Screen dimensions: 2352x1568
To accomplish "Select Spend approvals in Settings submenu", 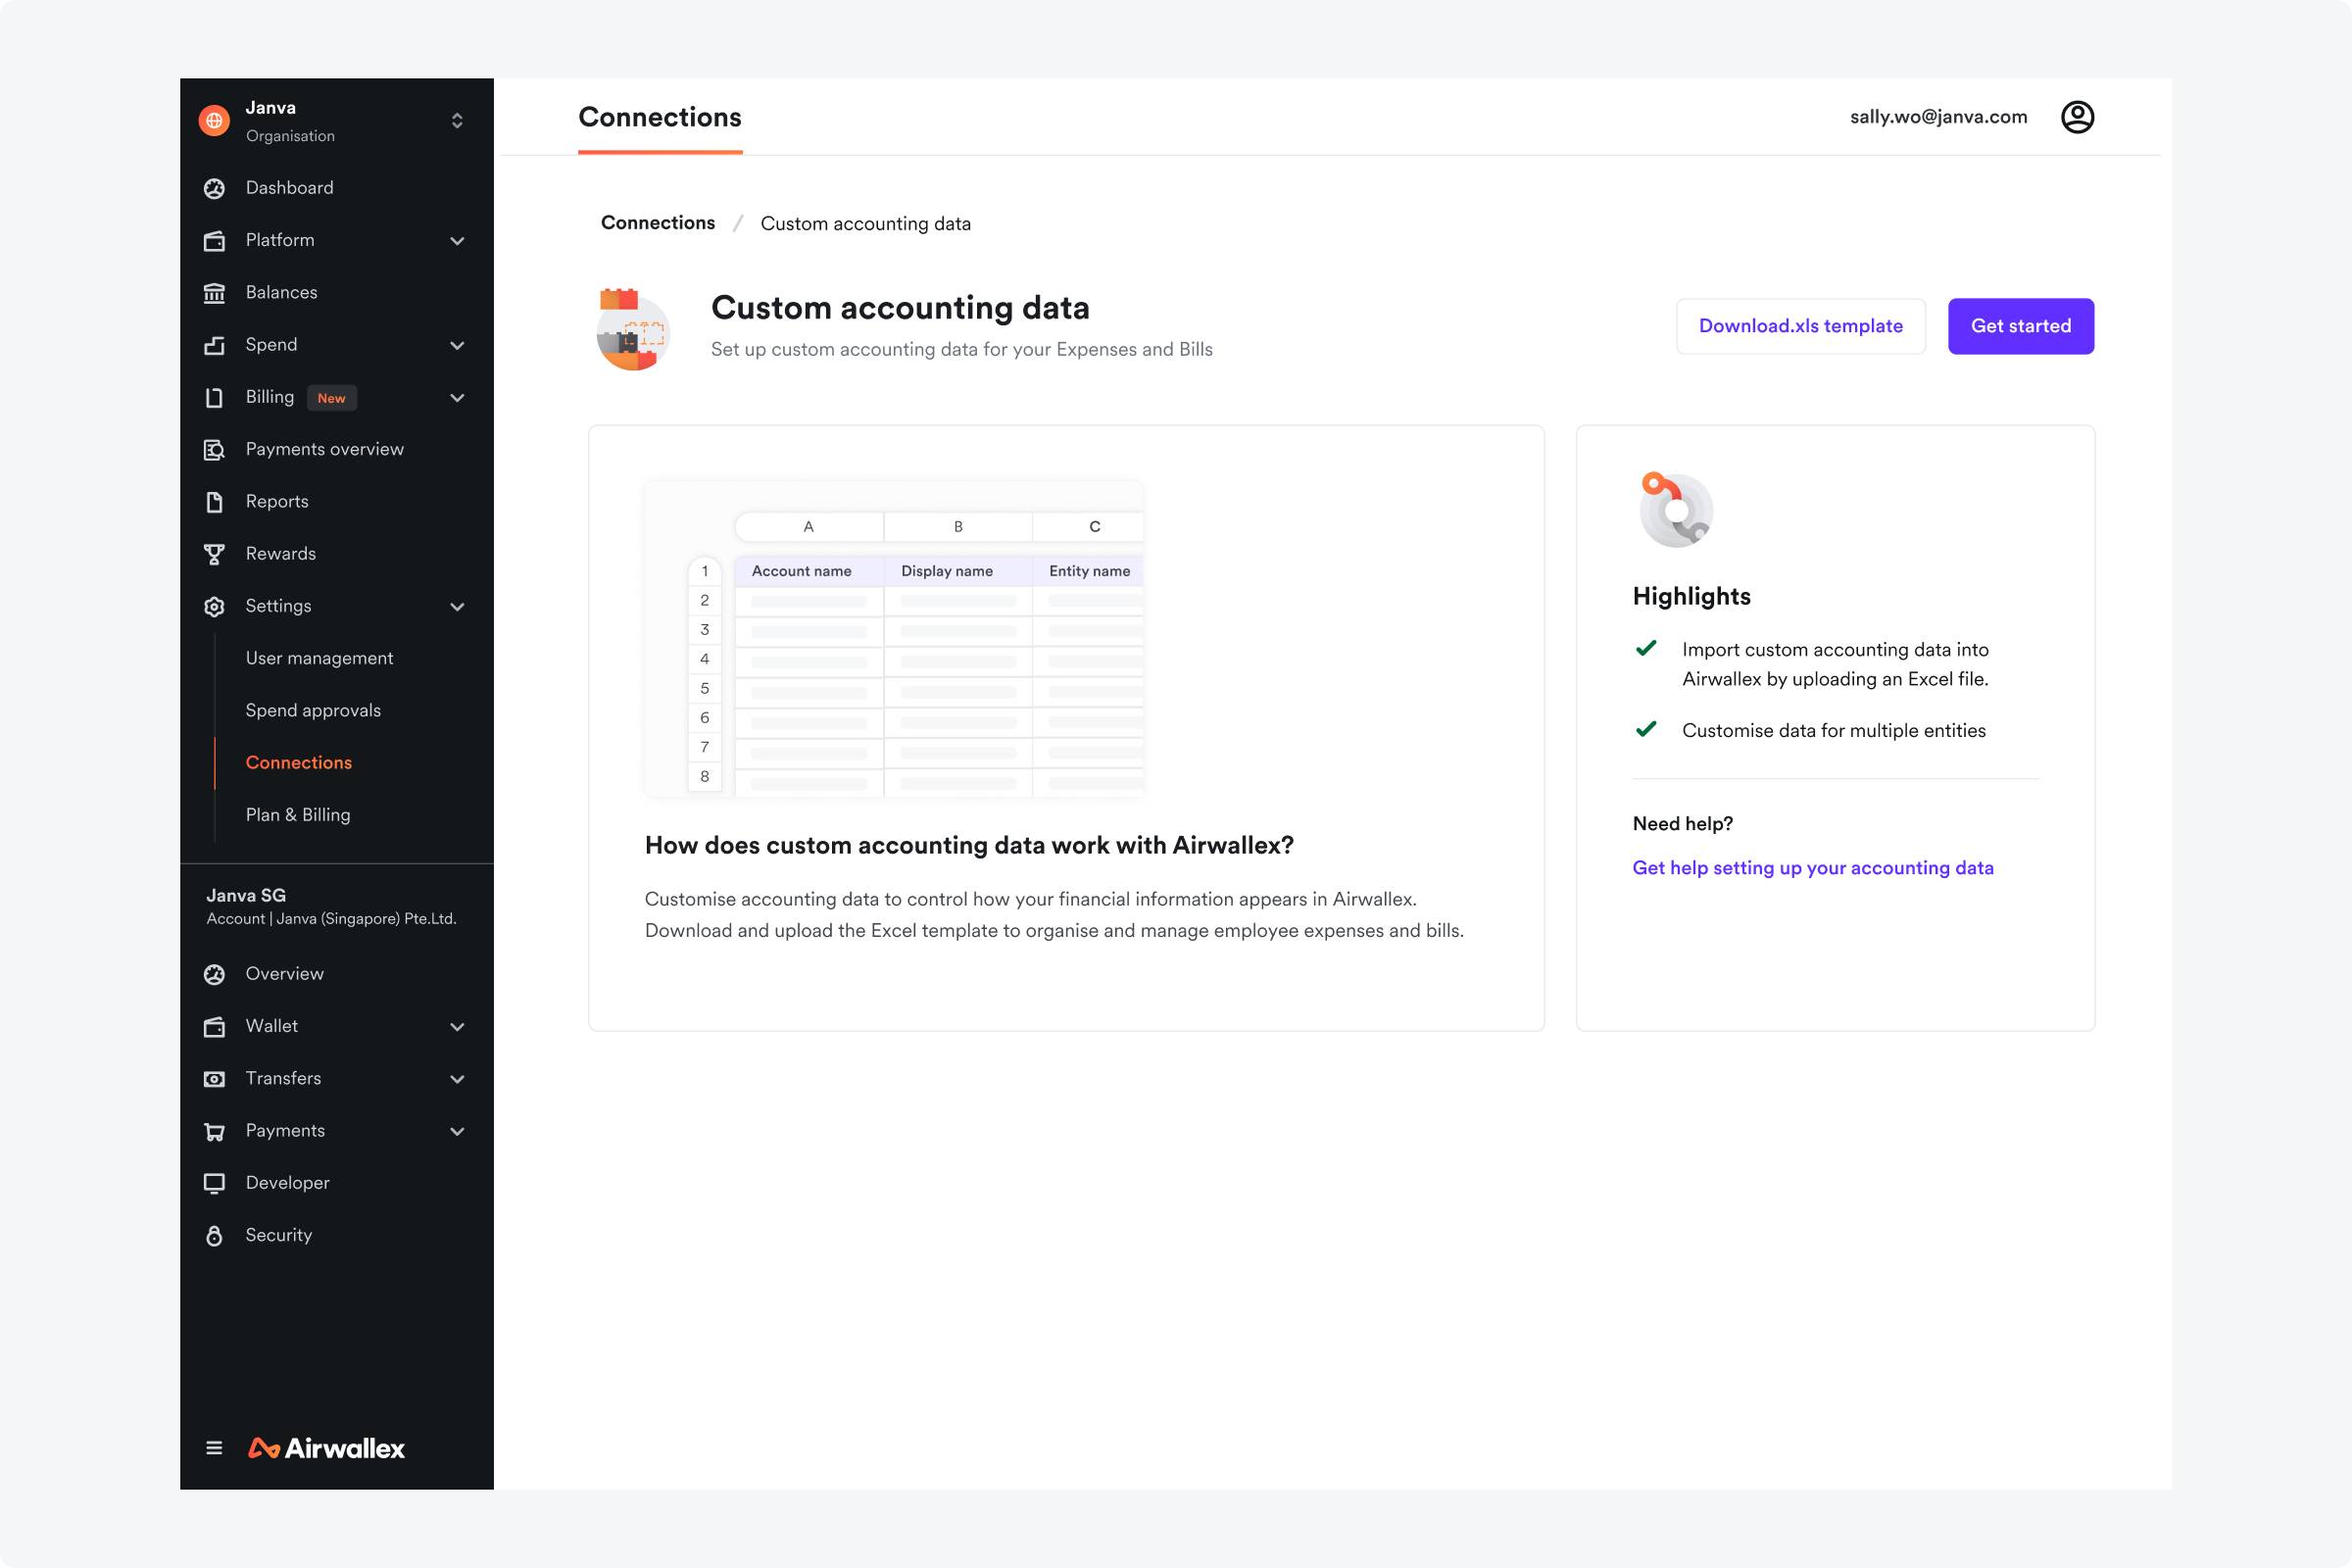I will 313,710.
